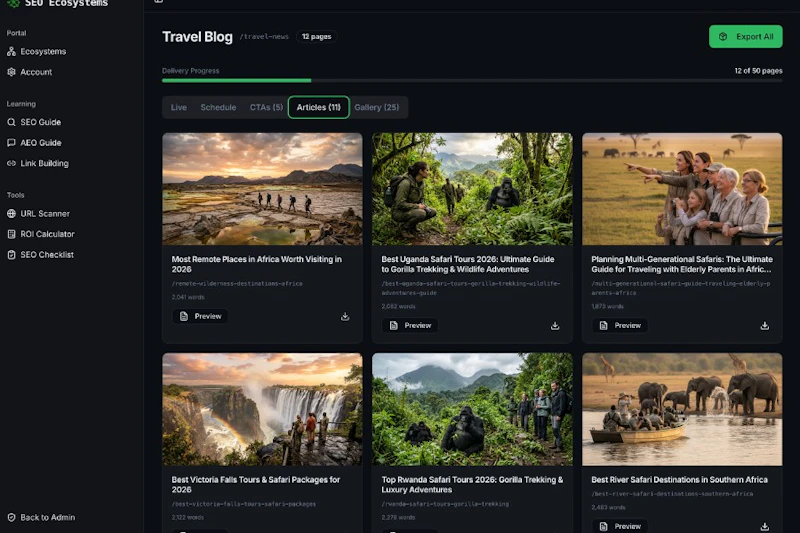This screenshot has width=800, height=533.
Task: Click the Travel Blog heading
Action: pos(197,37)
